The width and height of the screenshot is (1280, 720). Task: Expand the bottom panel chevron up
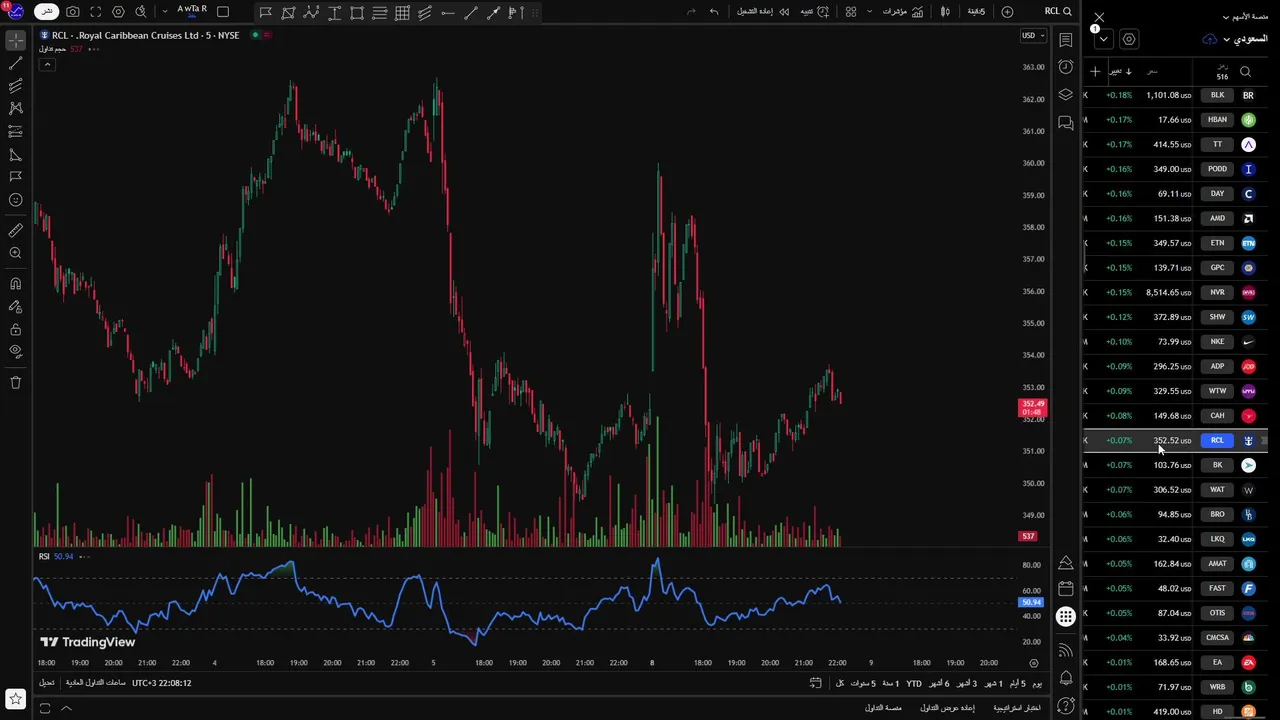66,708
